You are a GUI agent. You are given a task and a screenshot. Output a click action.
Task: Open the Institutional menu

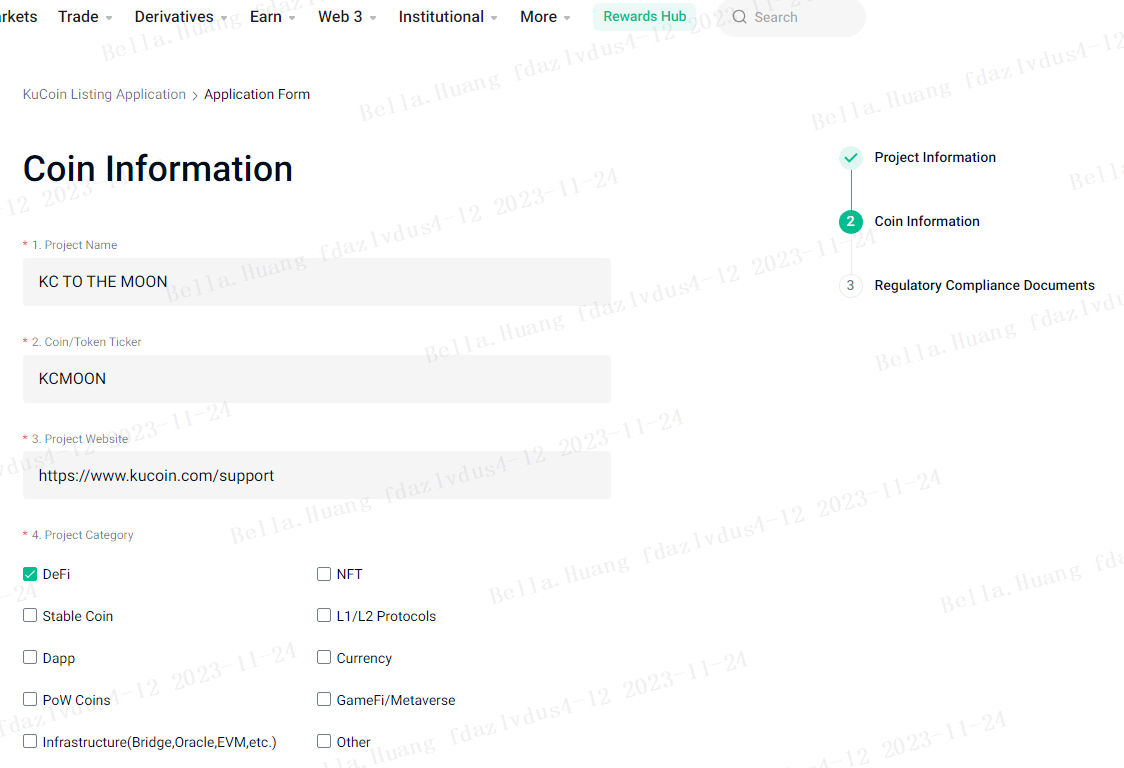(x=441, y=16)
